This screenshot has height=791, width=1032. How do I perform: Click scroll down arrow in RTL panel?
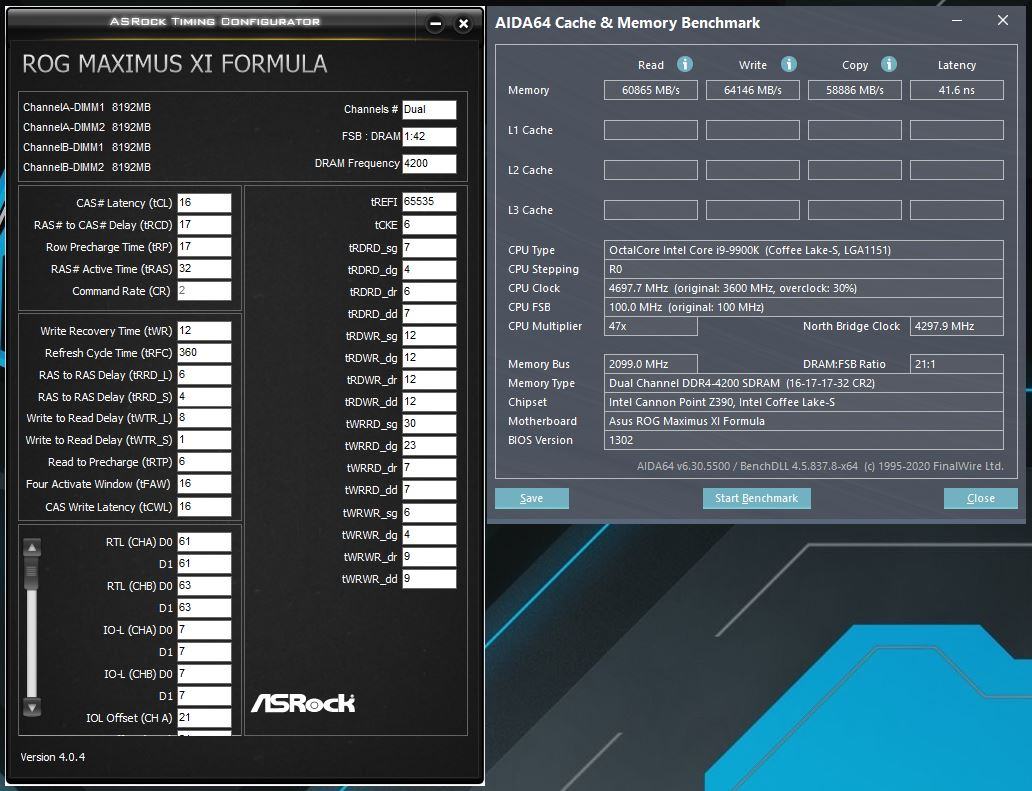tap(32, 707)
